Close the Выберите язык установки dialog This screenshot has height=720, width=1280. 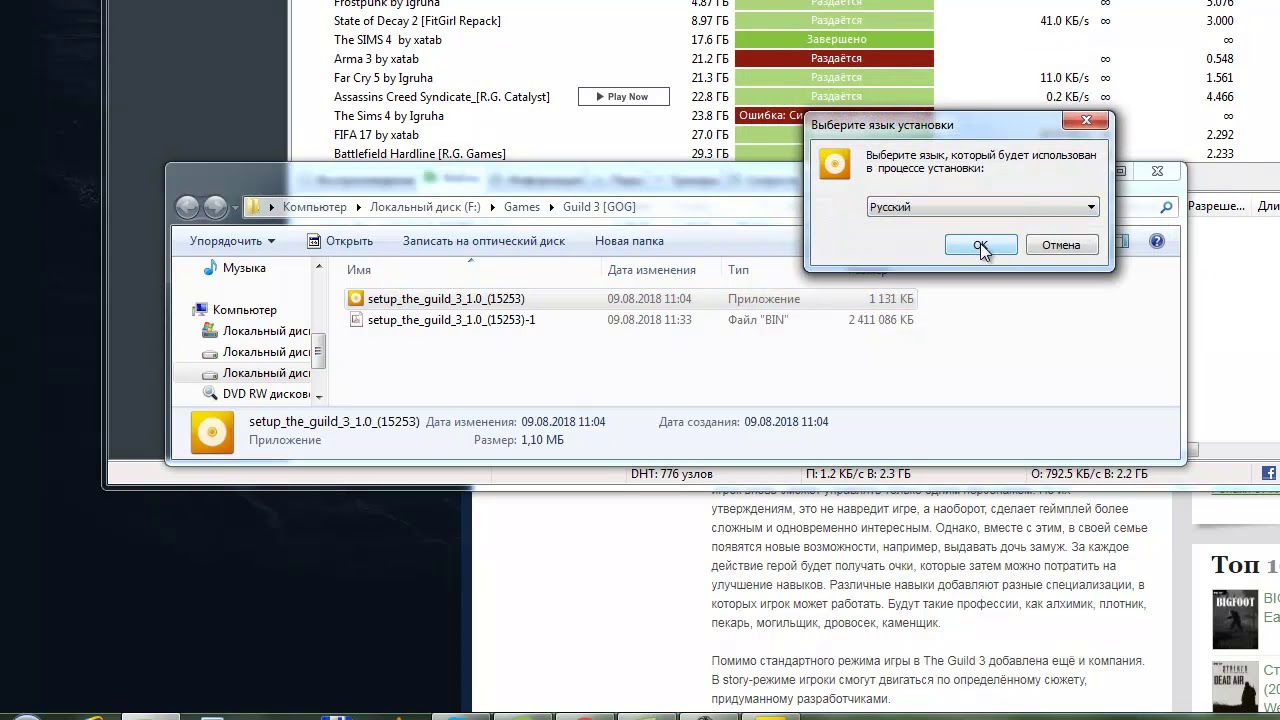(x=1086, y=121)
